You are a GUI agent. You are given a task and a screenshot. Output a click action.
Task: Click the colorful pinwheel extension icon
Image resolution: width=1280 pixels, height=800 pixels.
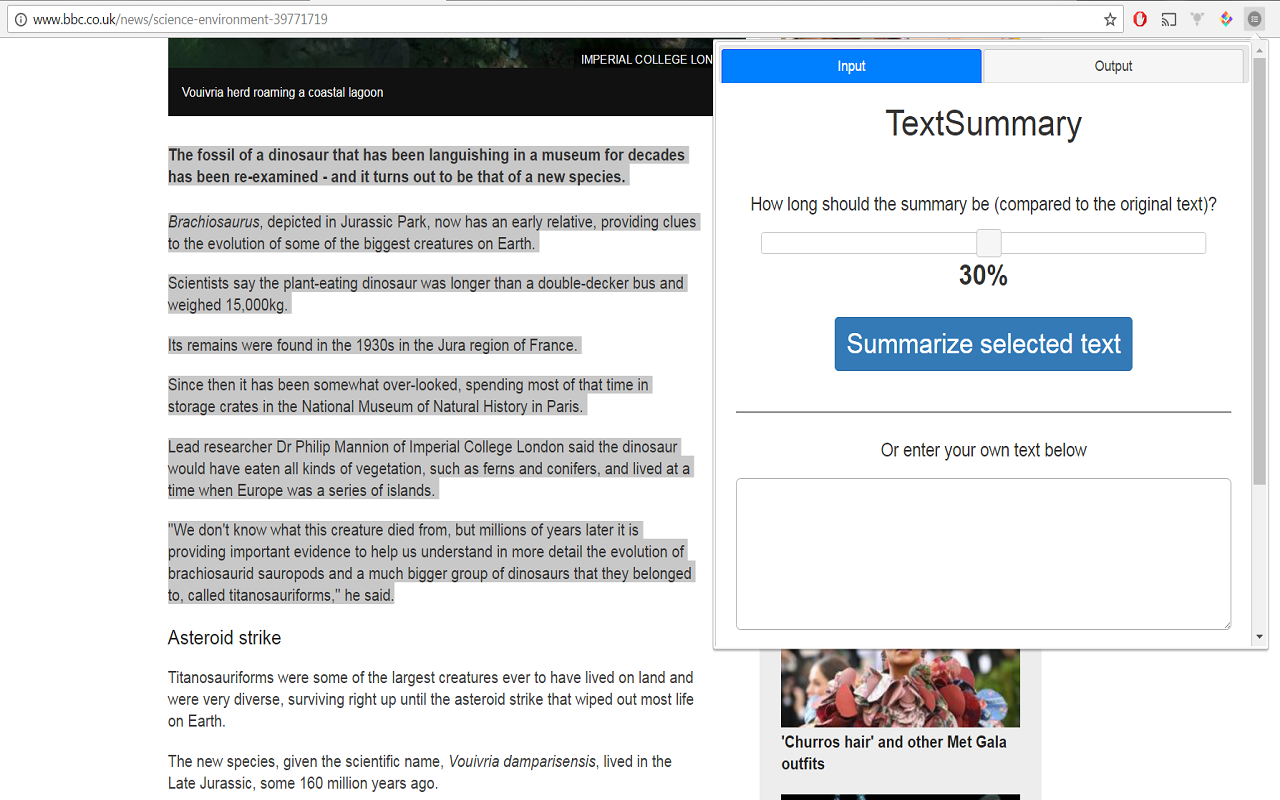coord(1226,19)
